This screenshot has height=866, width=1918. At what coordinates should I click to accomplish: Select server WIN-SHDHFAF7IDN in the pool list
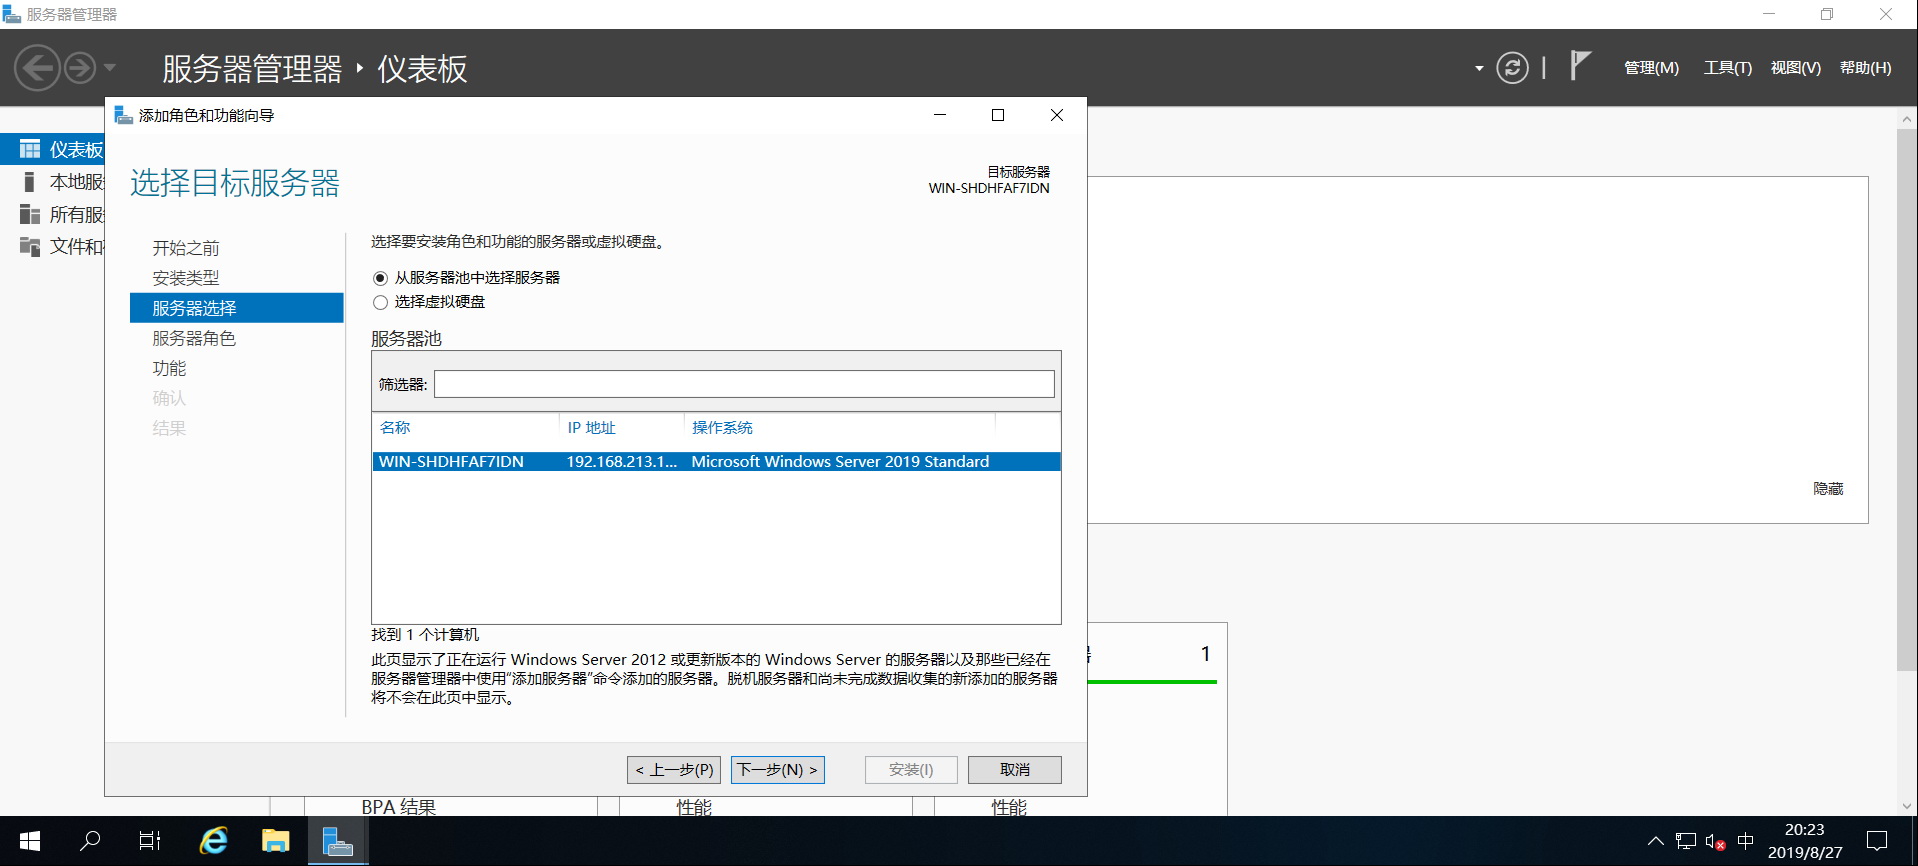tap(716, 461)
